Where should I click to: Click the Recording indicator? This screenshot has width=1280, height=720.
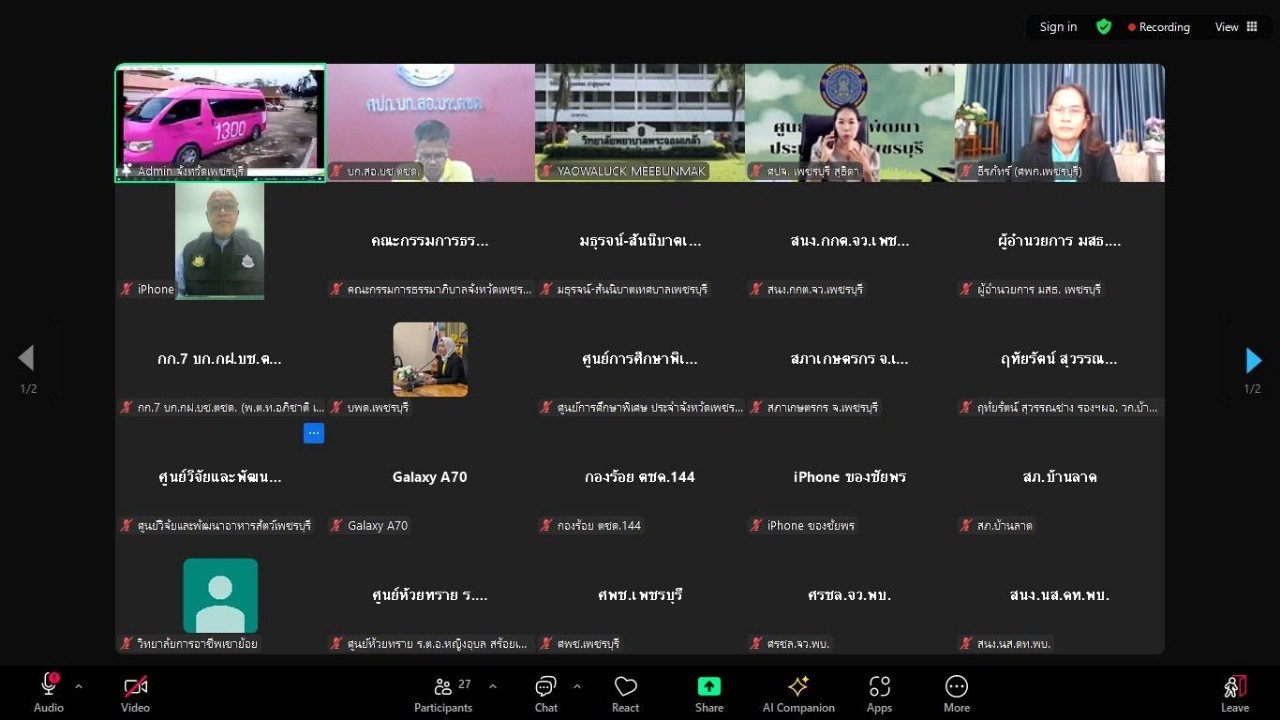[x=1159, y=27]
